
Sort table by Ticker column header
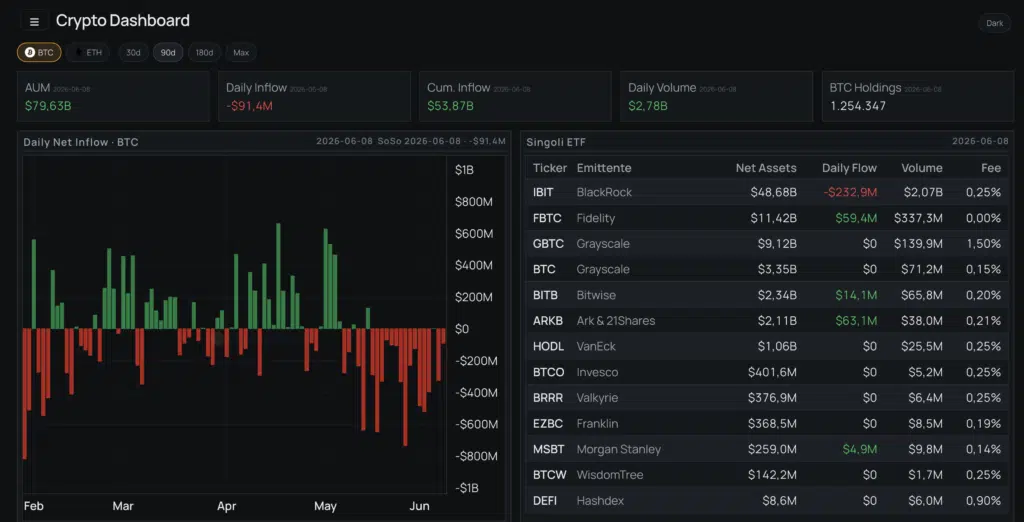tap(550, 168)
